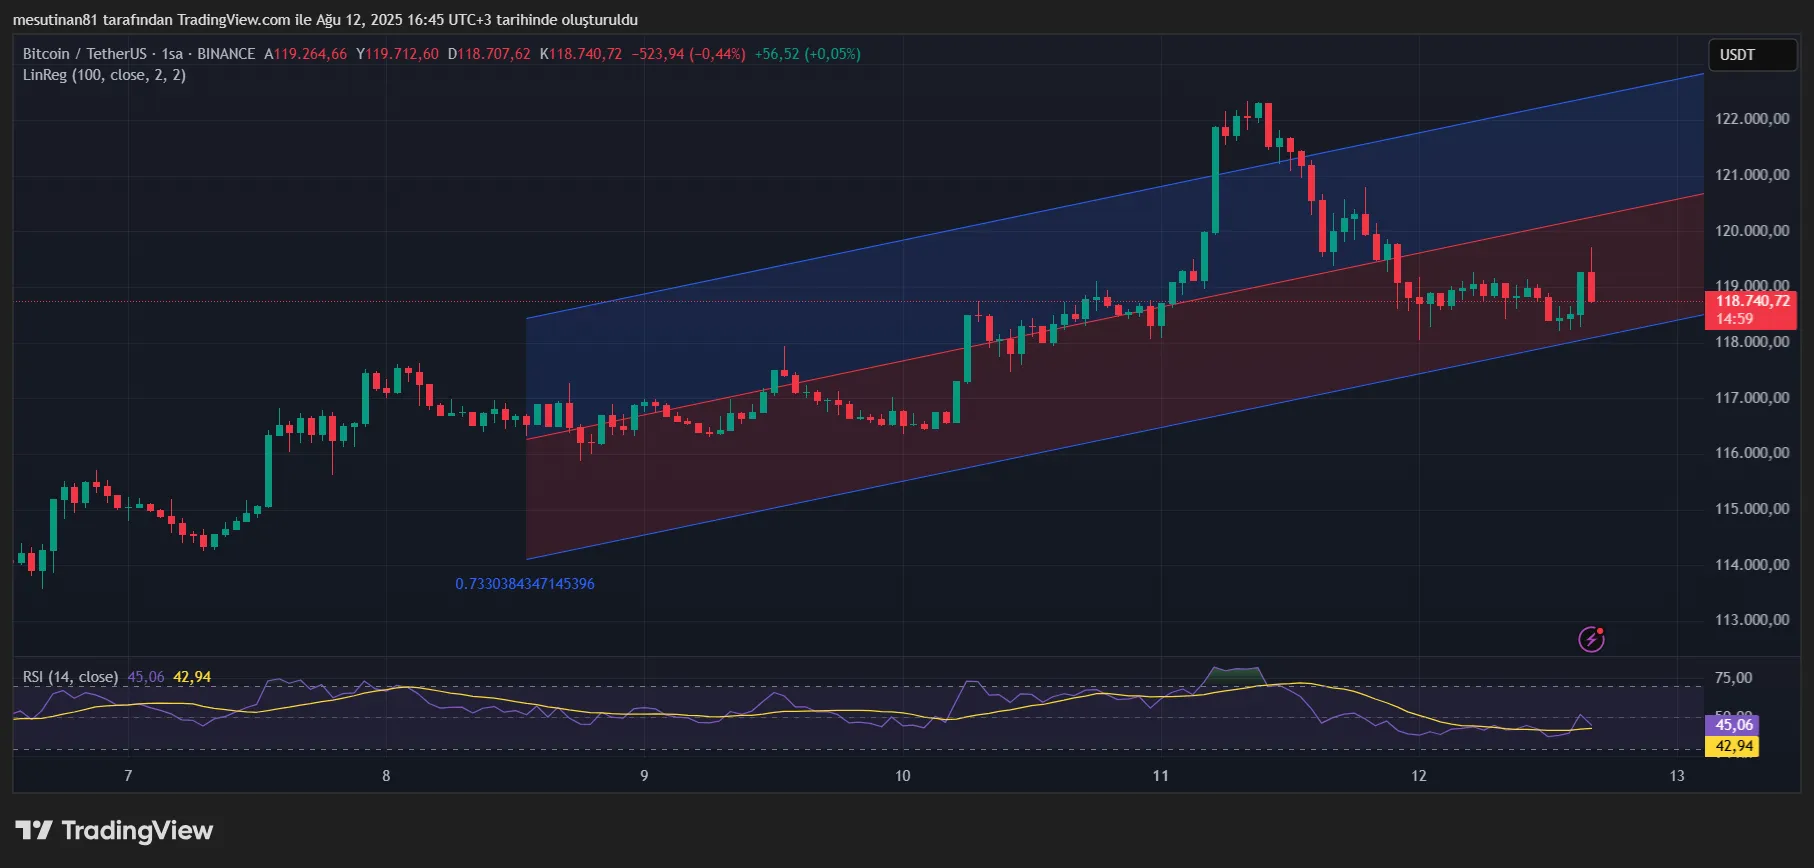The height and width of the screenshot is (868, 1814).
Task: Click the 115.000,00 price axis label
Action: pyautogui.click(x=1752, y=509)
